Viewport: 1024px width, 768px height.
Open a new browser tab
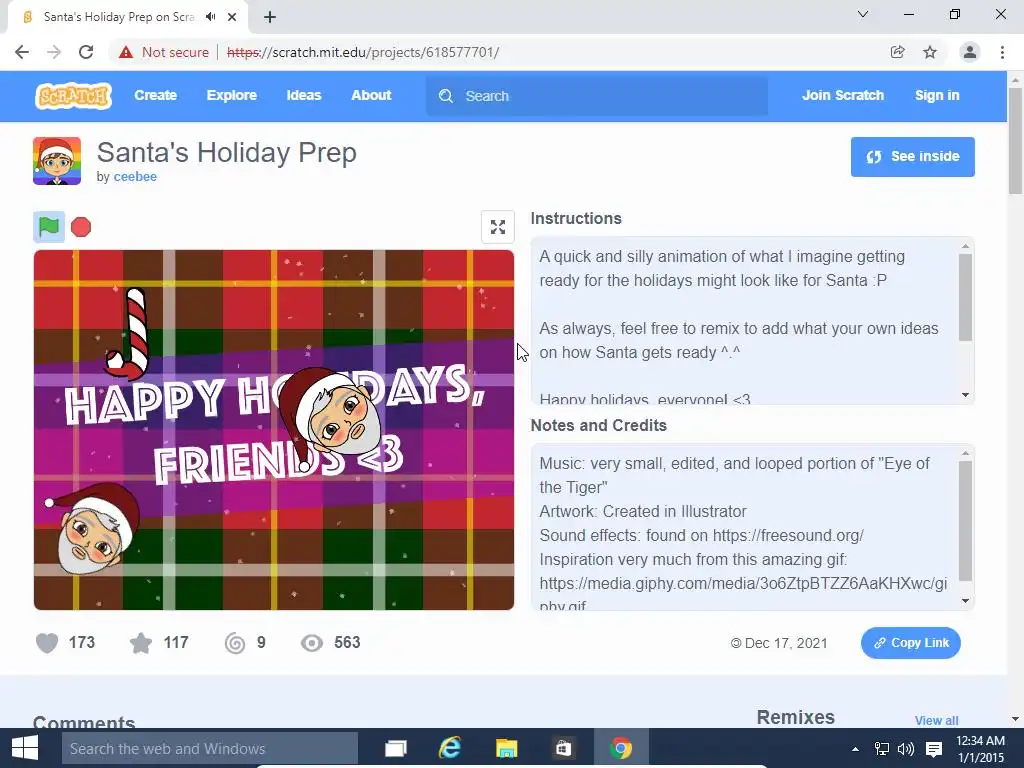tap(270, 17)
